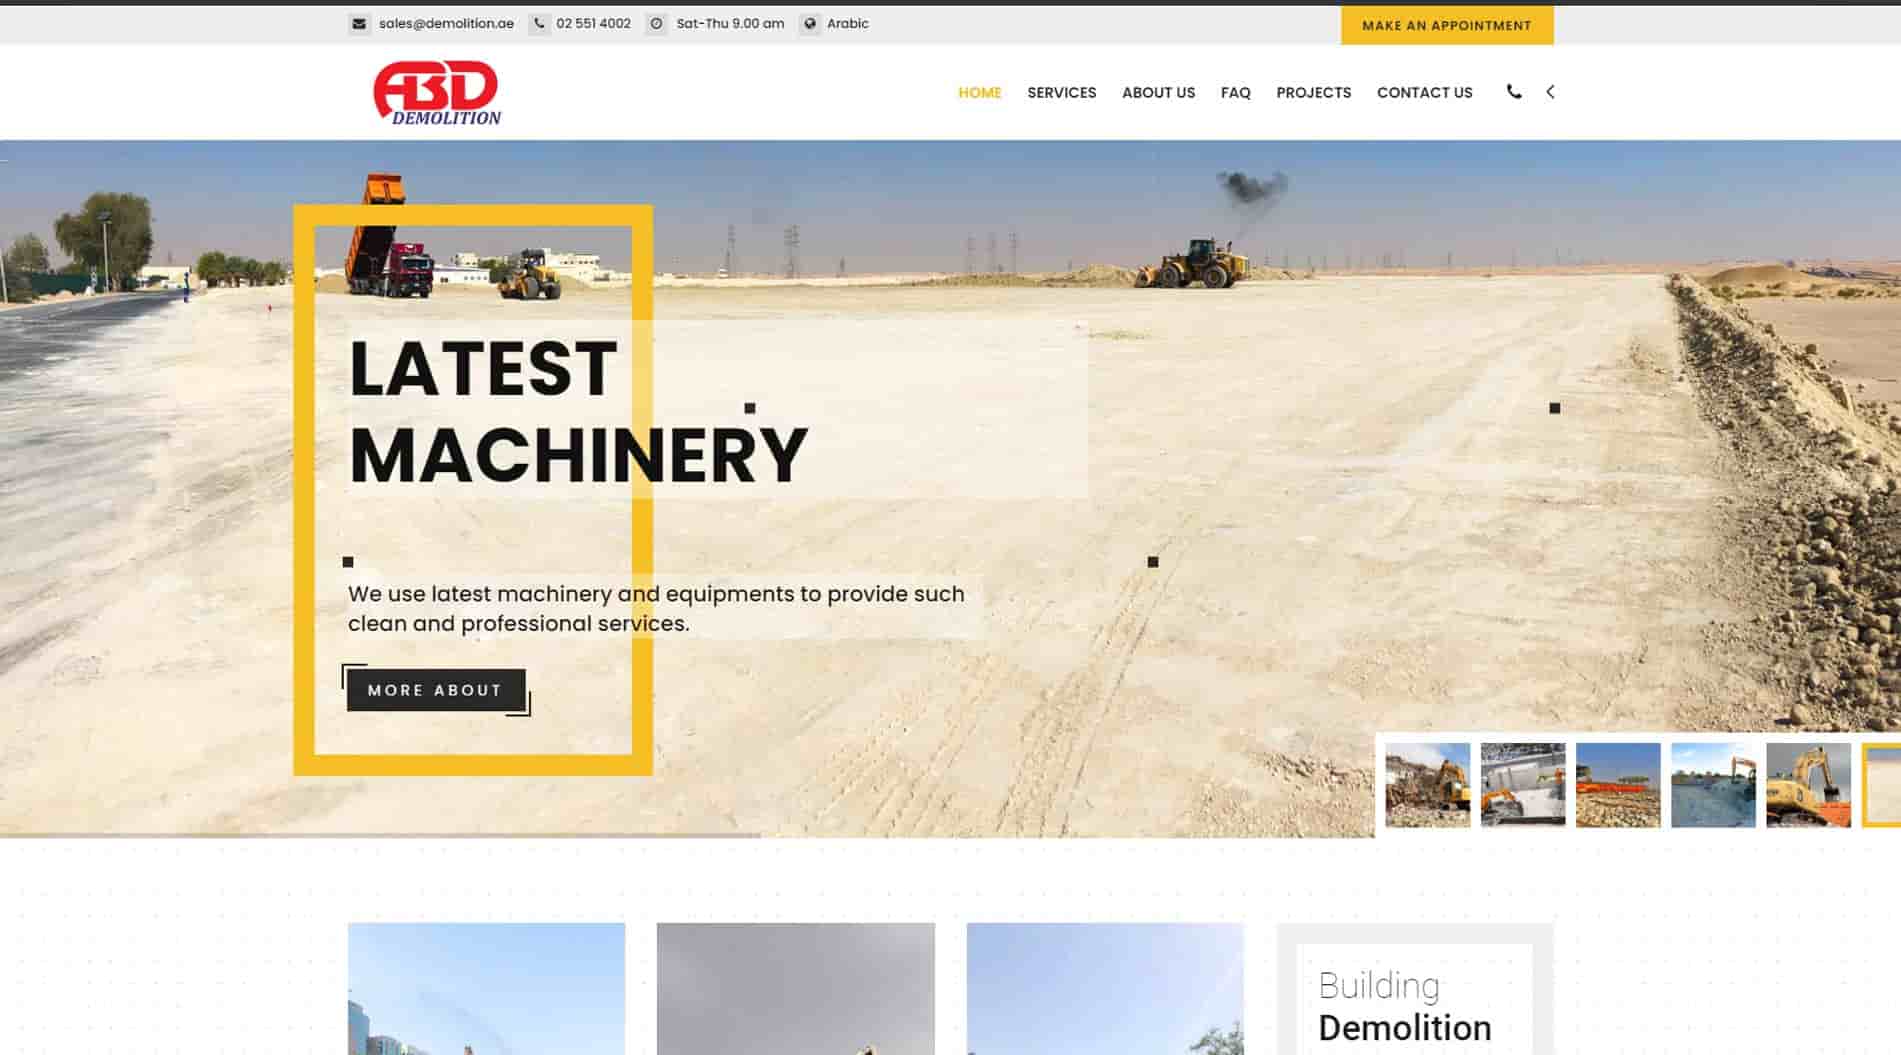Select fifth slider thumbnail of yellow excavator
1901x1055 pixels.
click(1808, 785)
